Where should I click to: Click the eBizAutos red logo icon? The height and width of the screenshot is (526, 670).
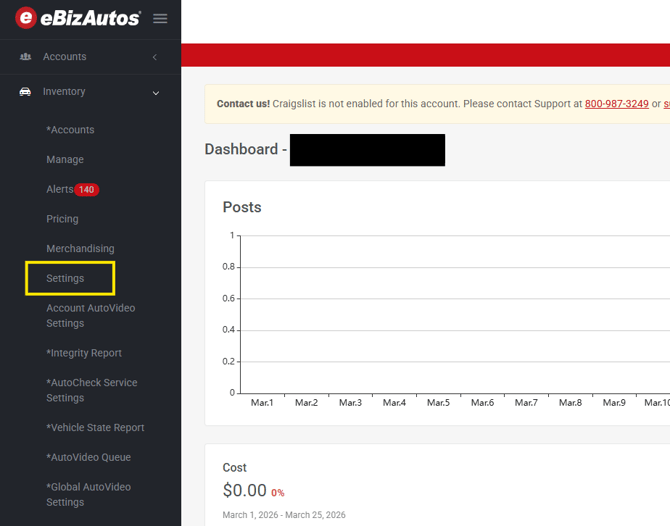pyautogui.click(x=26, y=18)
